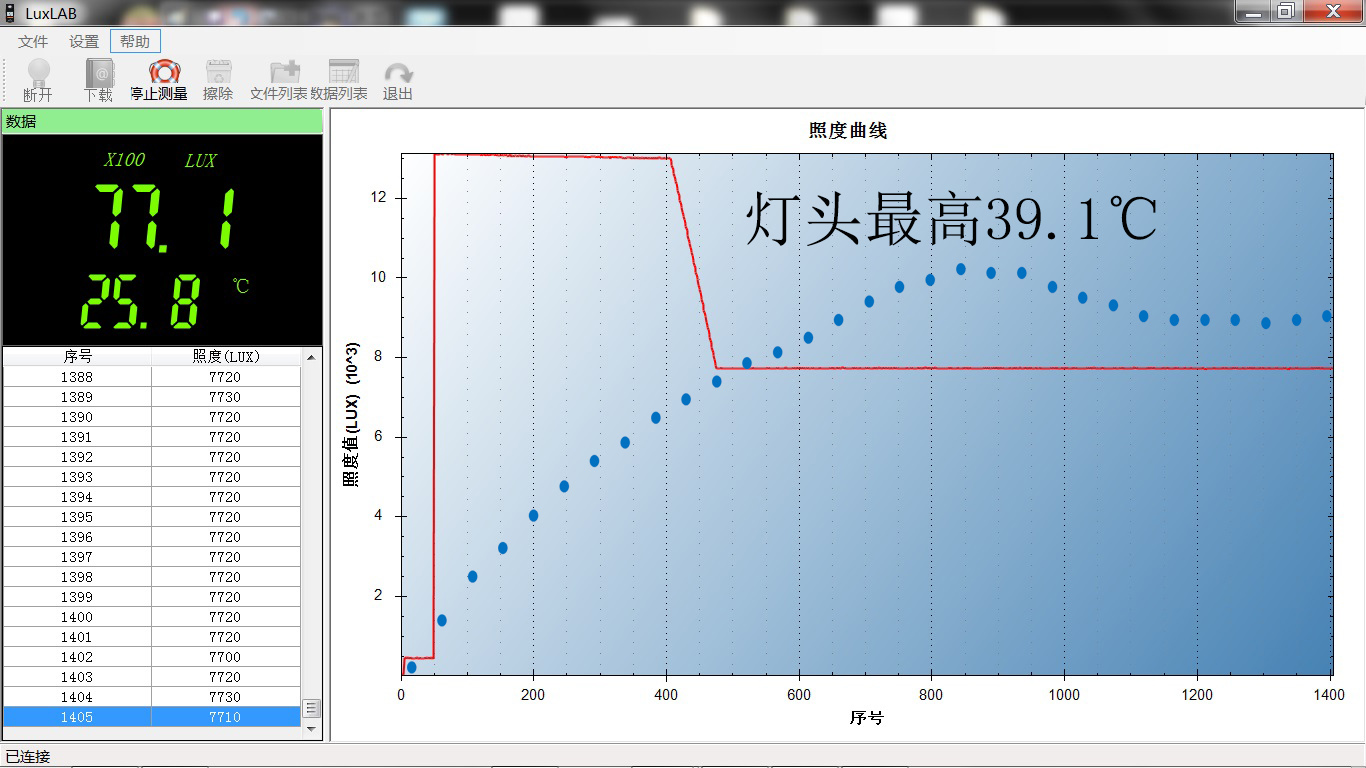The height and width of the screenshot is (768, 1366).
Task: Stop measuring with the 停止测量 lifebuoy icon
Action: pyautogui.click(x=164, y=72)
